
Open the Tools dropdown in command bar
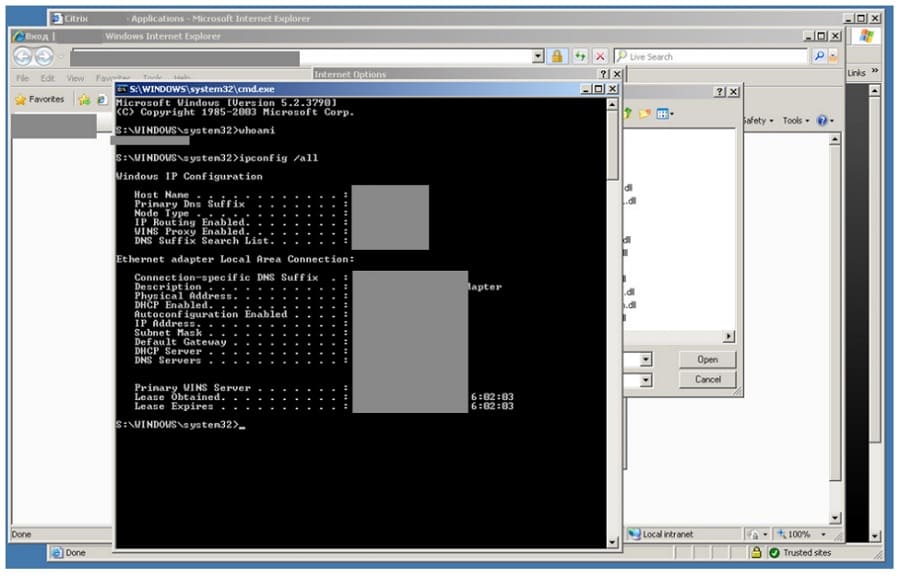click(x=795, y=121)
